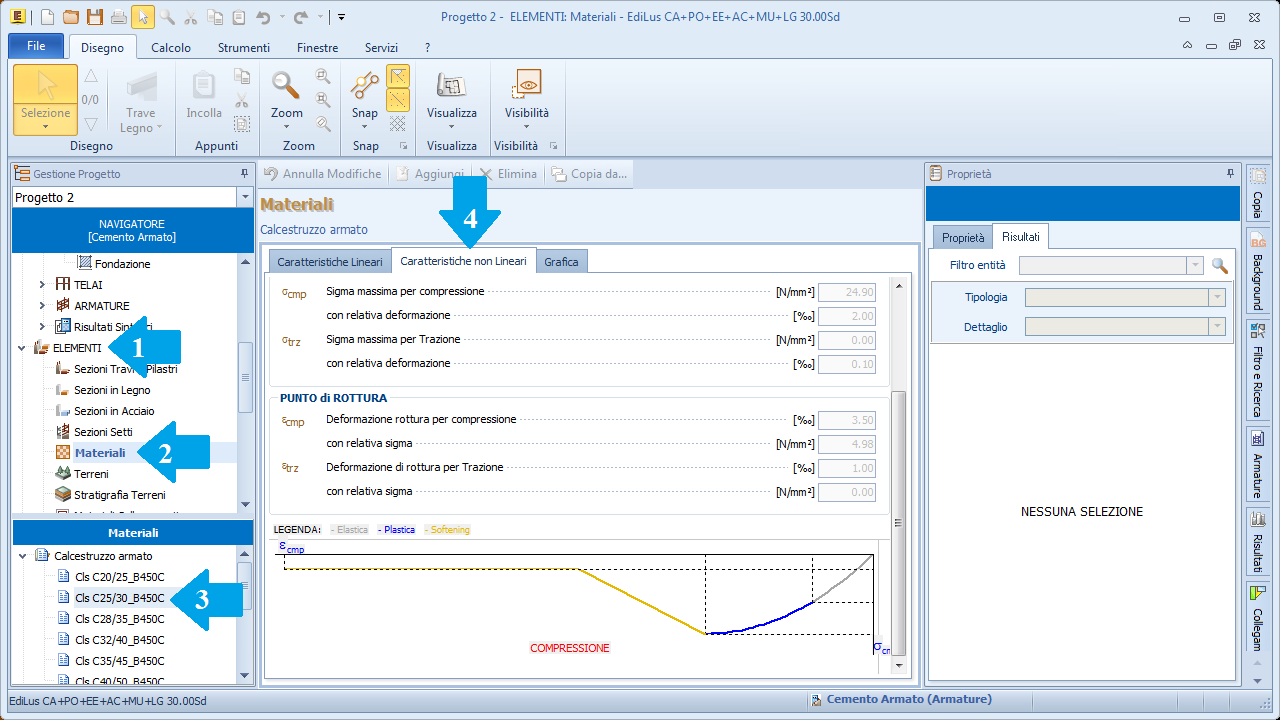Screen dimensions: 1281x723
Task: Click the magnifier icon beside Filtro entità
Action: click(x=1219, y=266)
